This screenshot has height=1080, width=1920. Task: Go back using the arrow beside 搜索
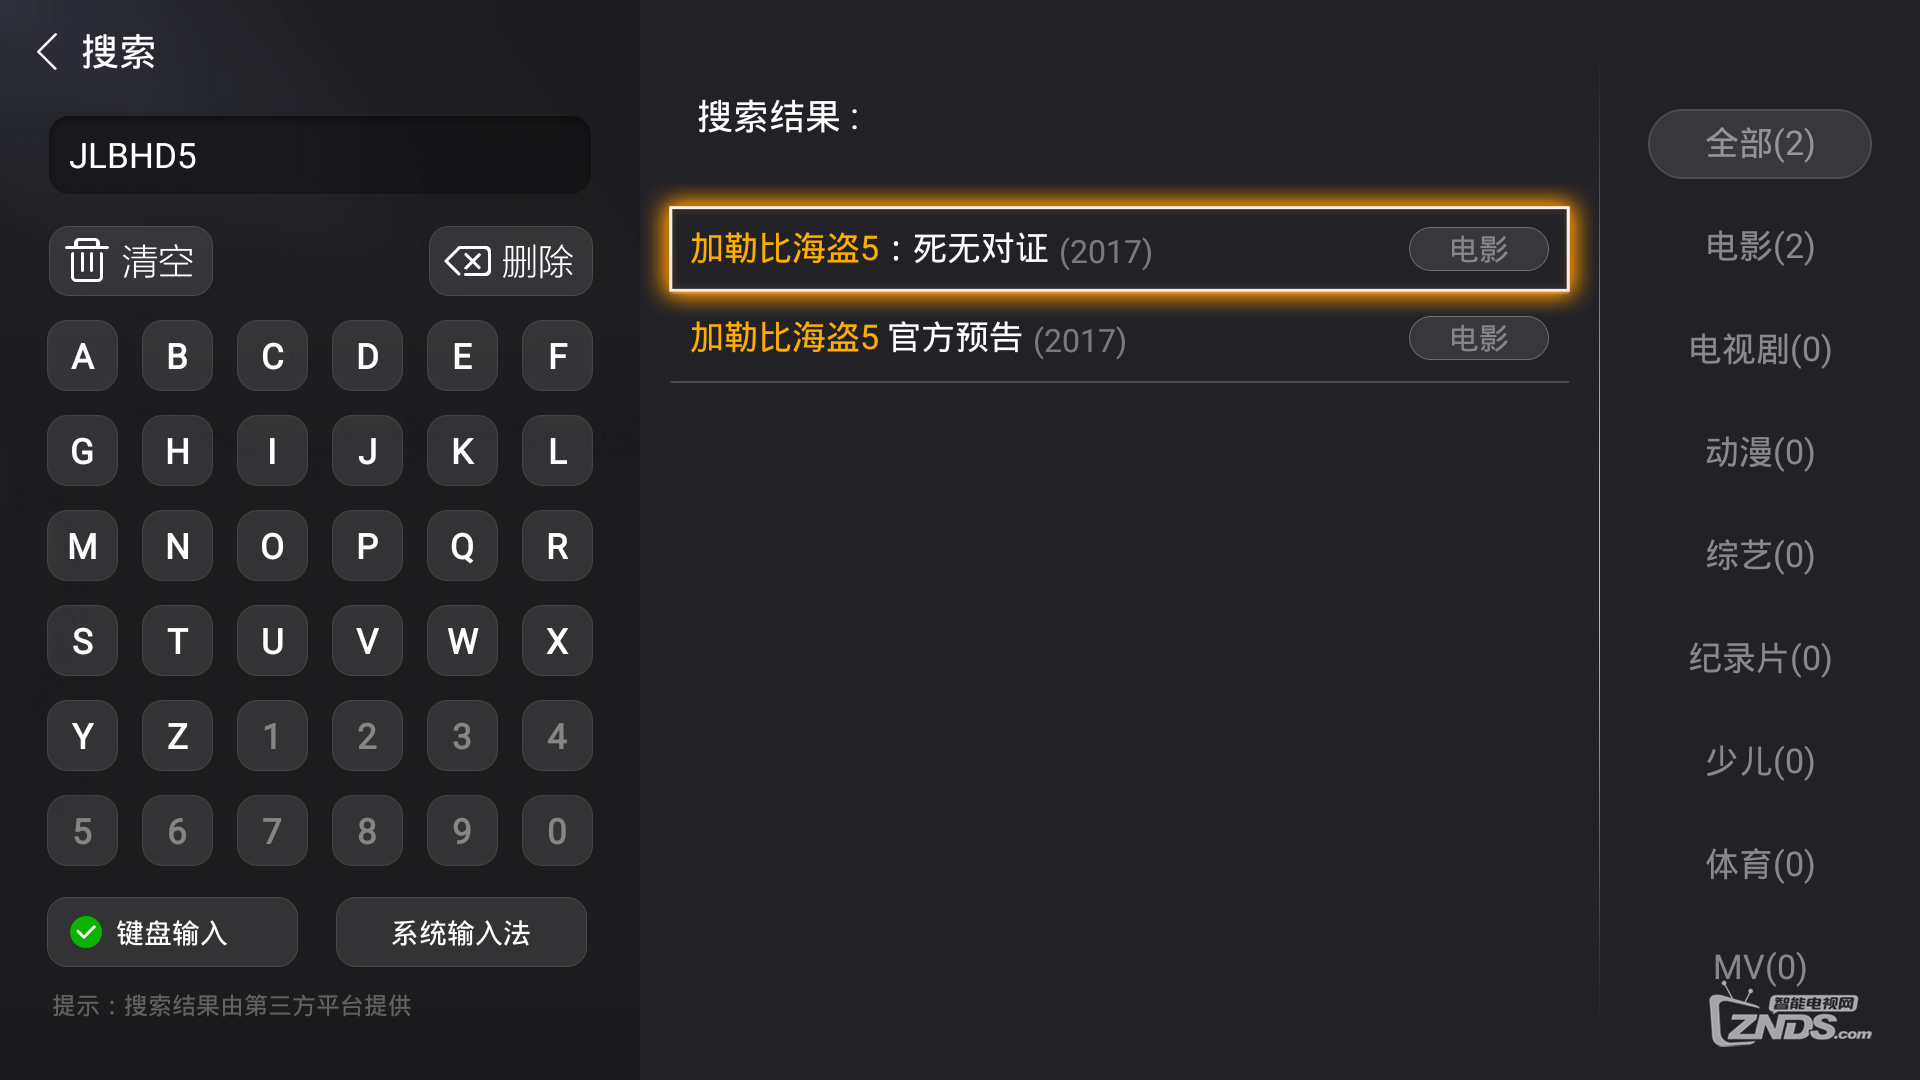[x=47, y=51]
